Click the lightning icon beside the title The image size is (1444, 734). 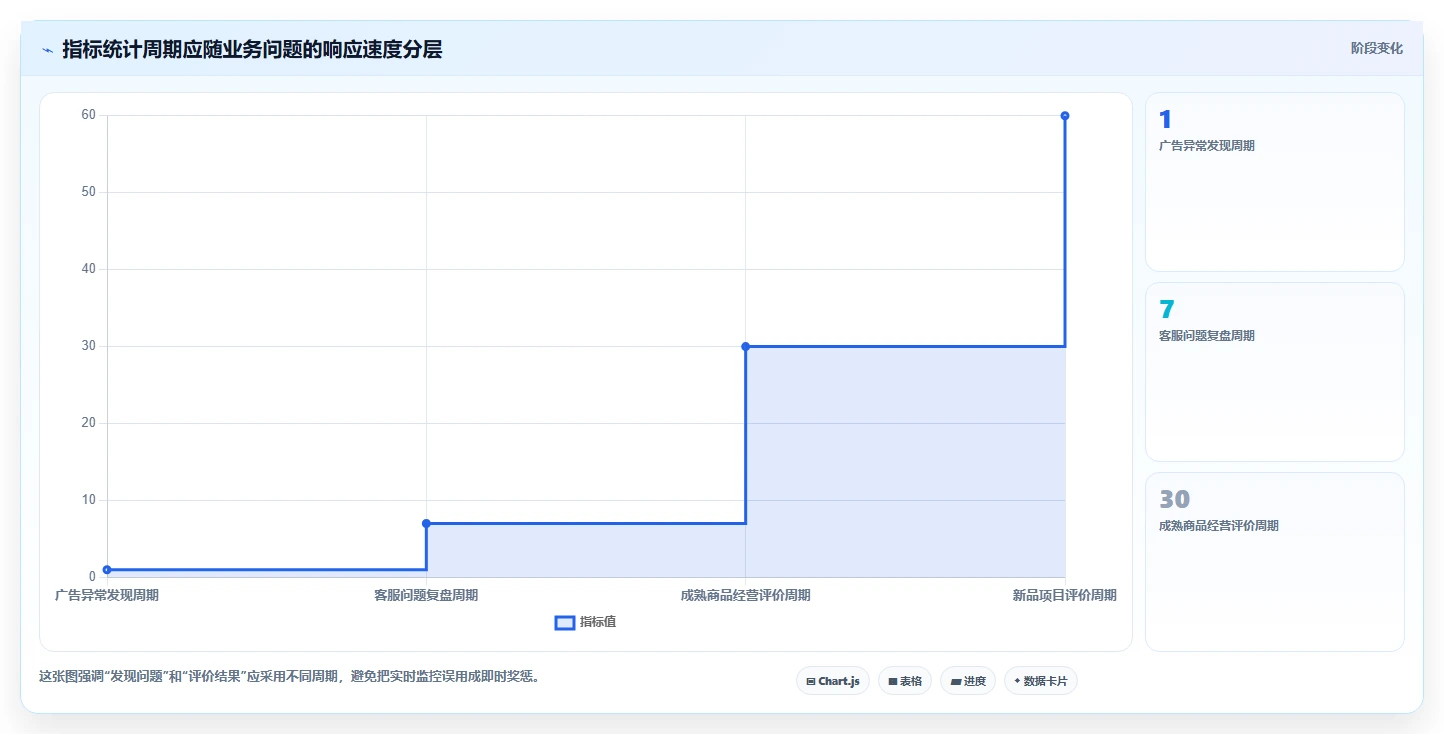pyautogui.click(x=47, y=50)
